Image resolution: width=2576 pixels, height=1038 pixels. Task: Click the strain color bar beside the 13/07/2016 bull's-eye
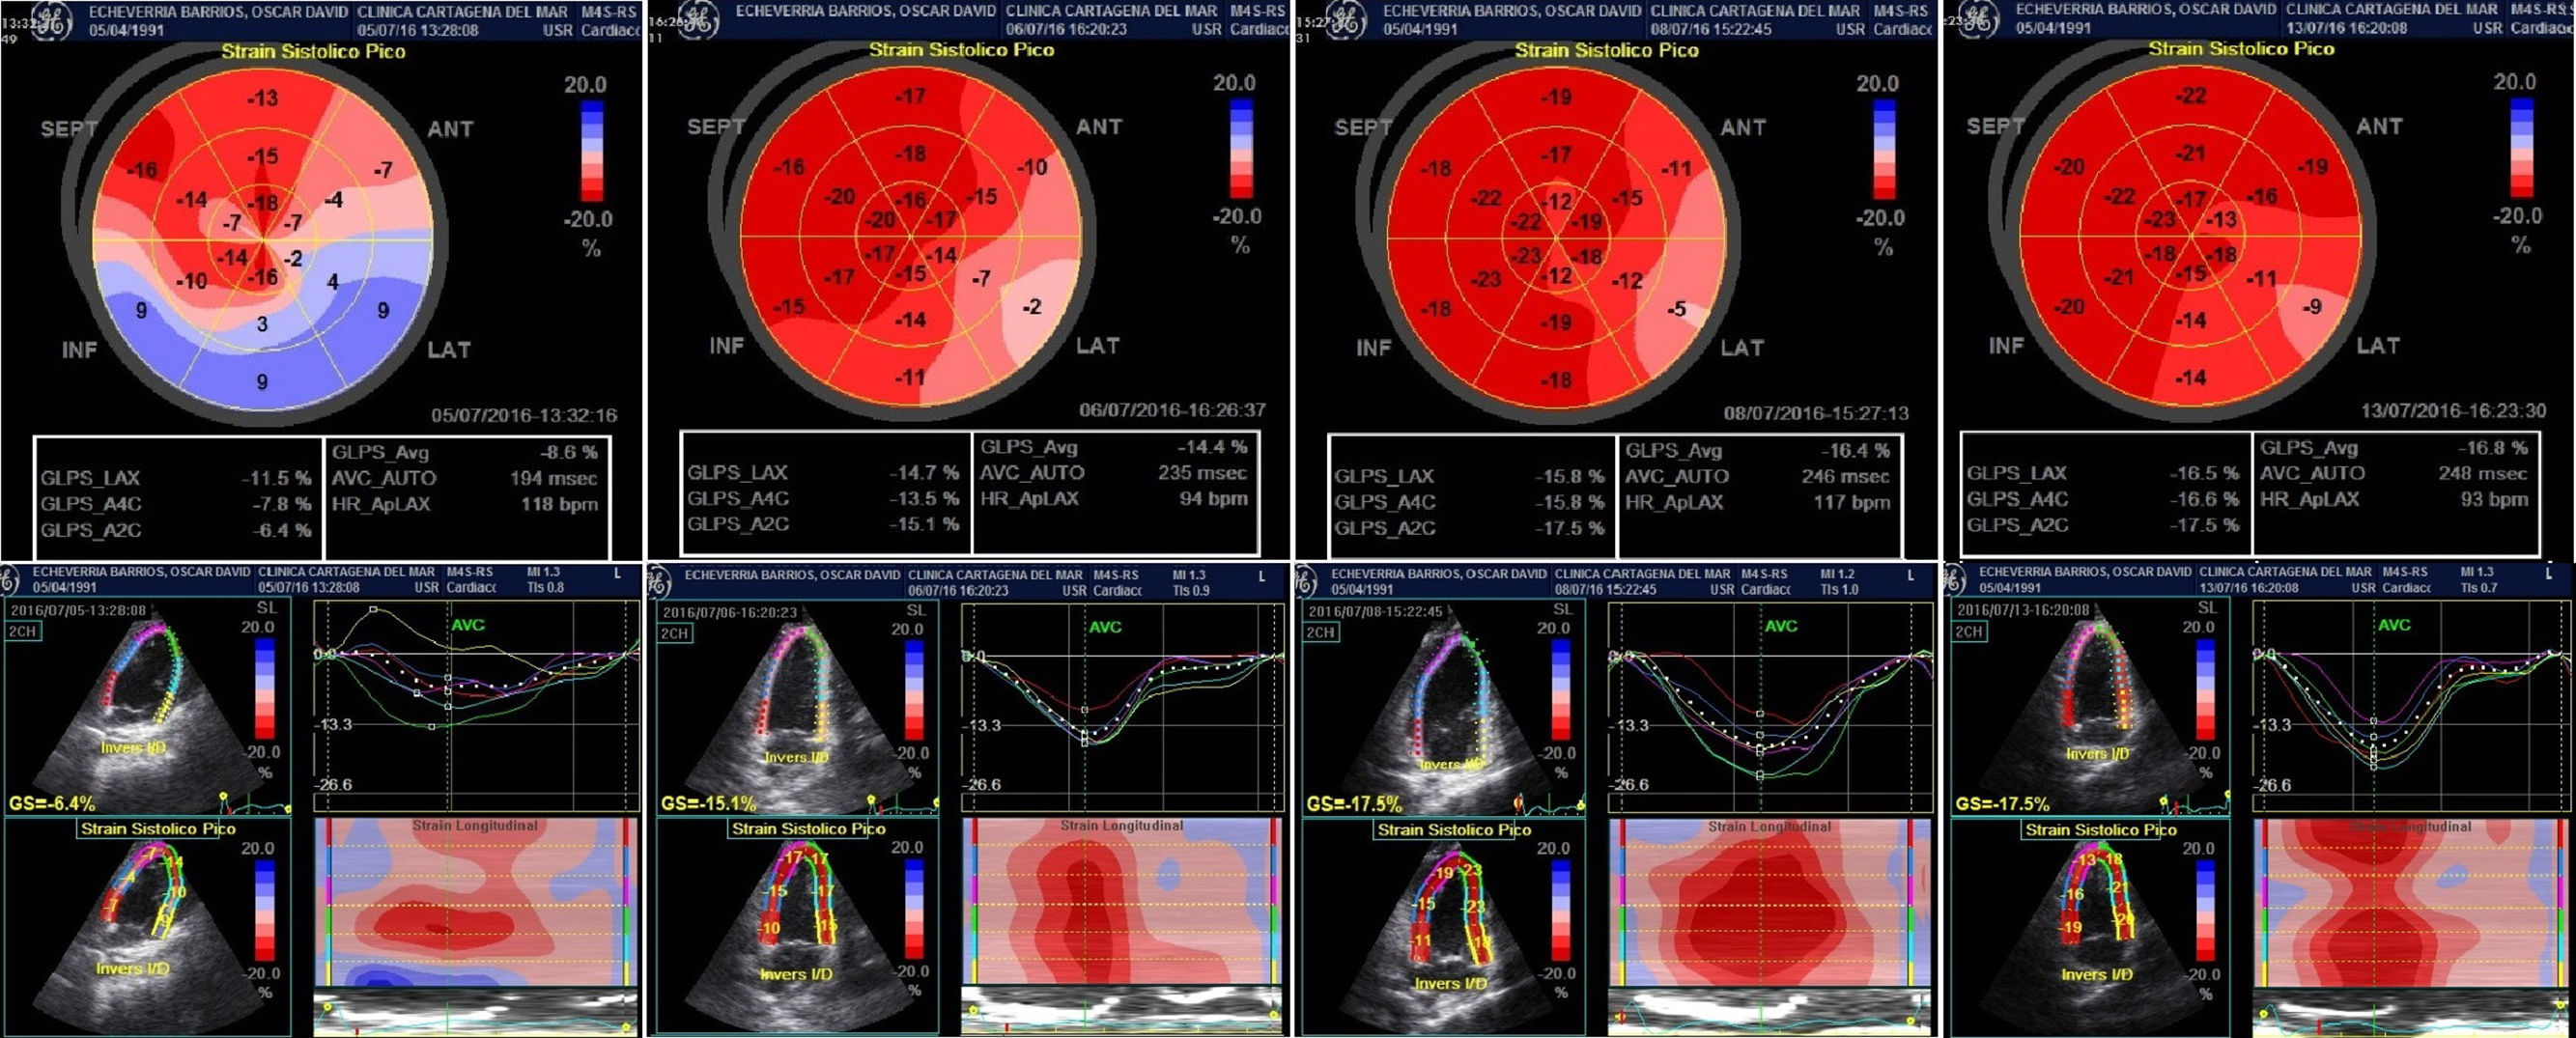coord(2522,147)
